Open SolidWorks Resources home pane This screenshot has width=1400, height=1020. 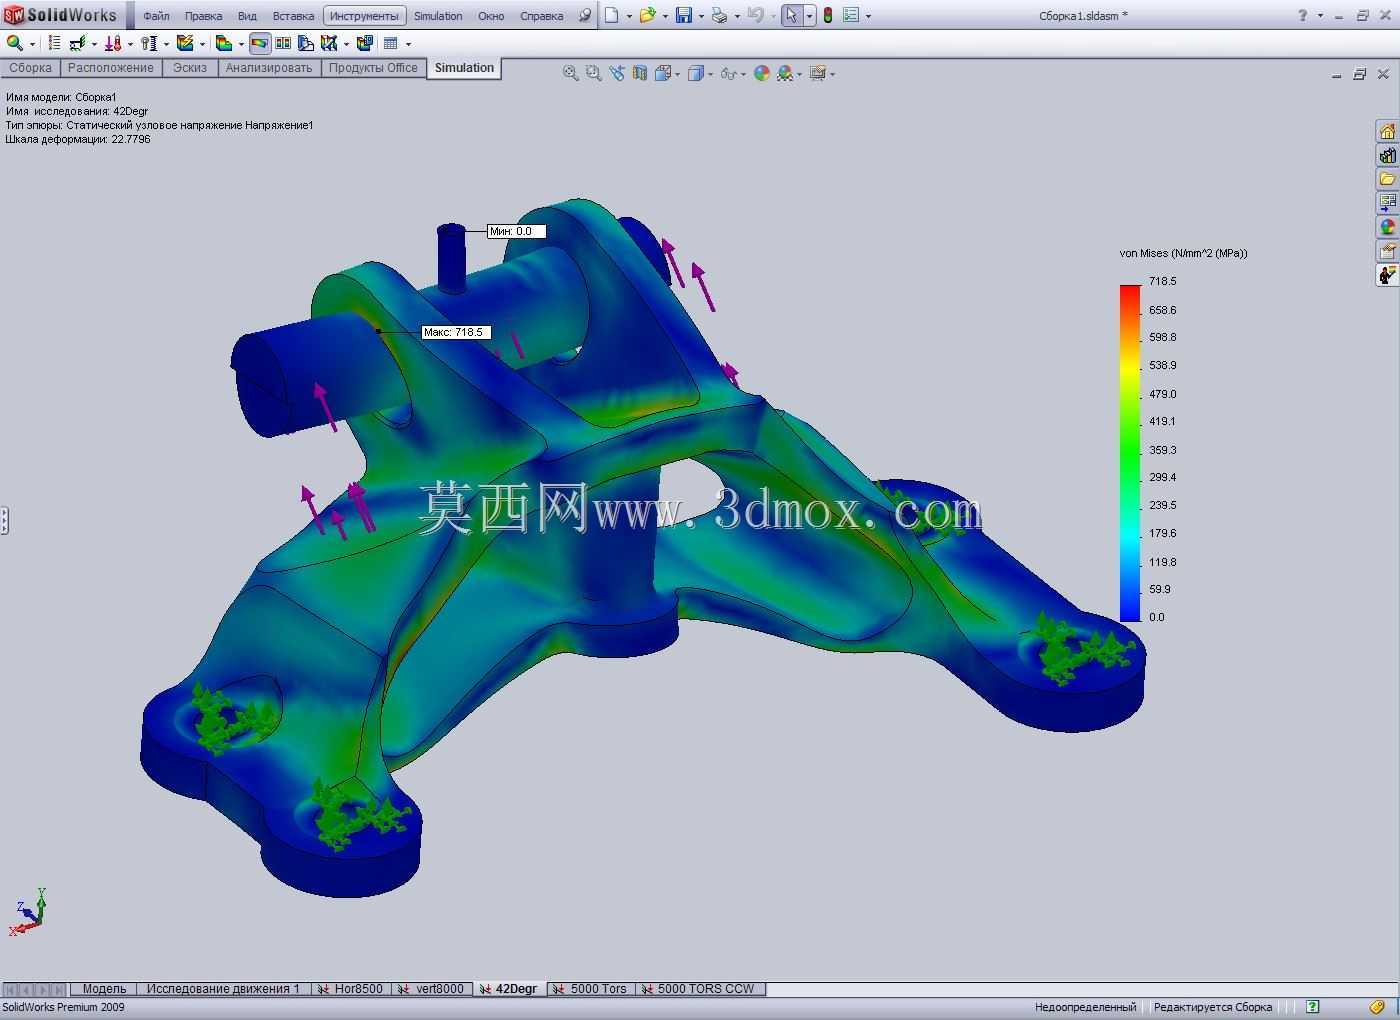point(1387,132)
